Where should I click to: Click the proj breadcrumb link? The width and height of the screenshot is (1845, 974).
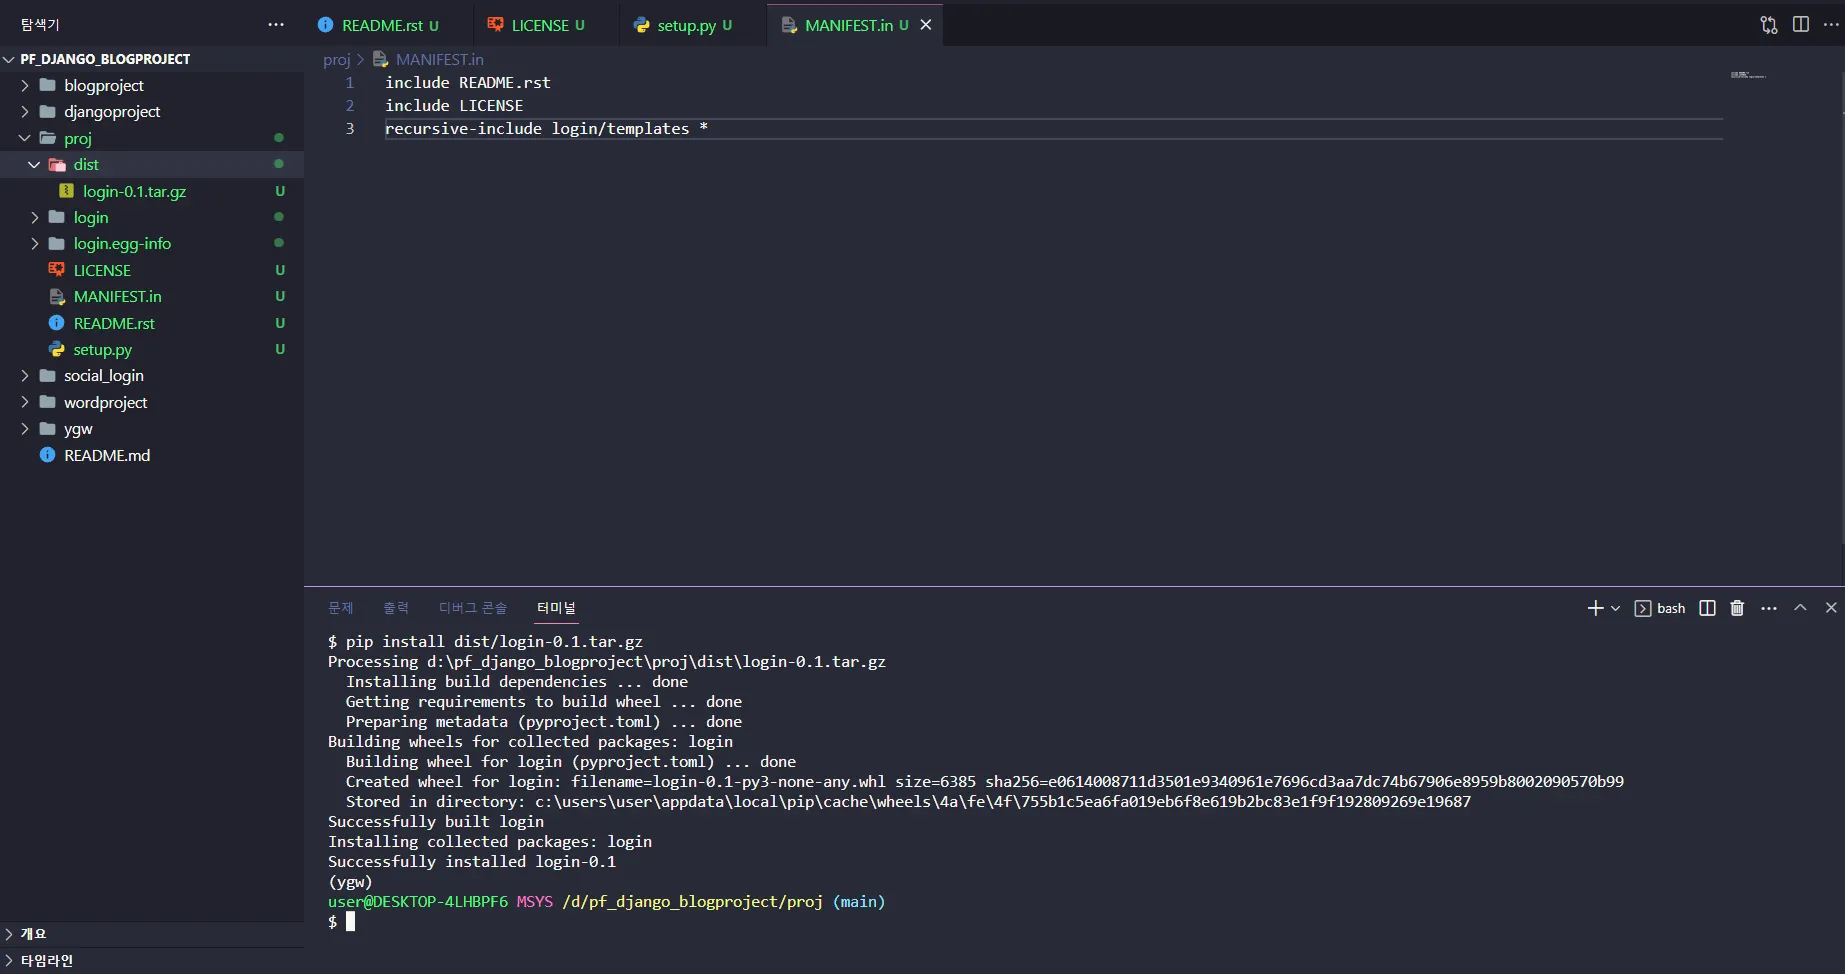(x=336, y=60)
